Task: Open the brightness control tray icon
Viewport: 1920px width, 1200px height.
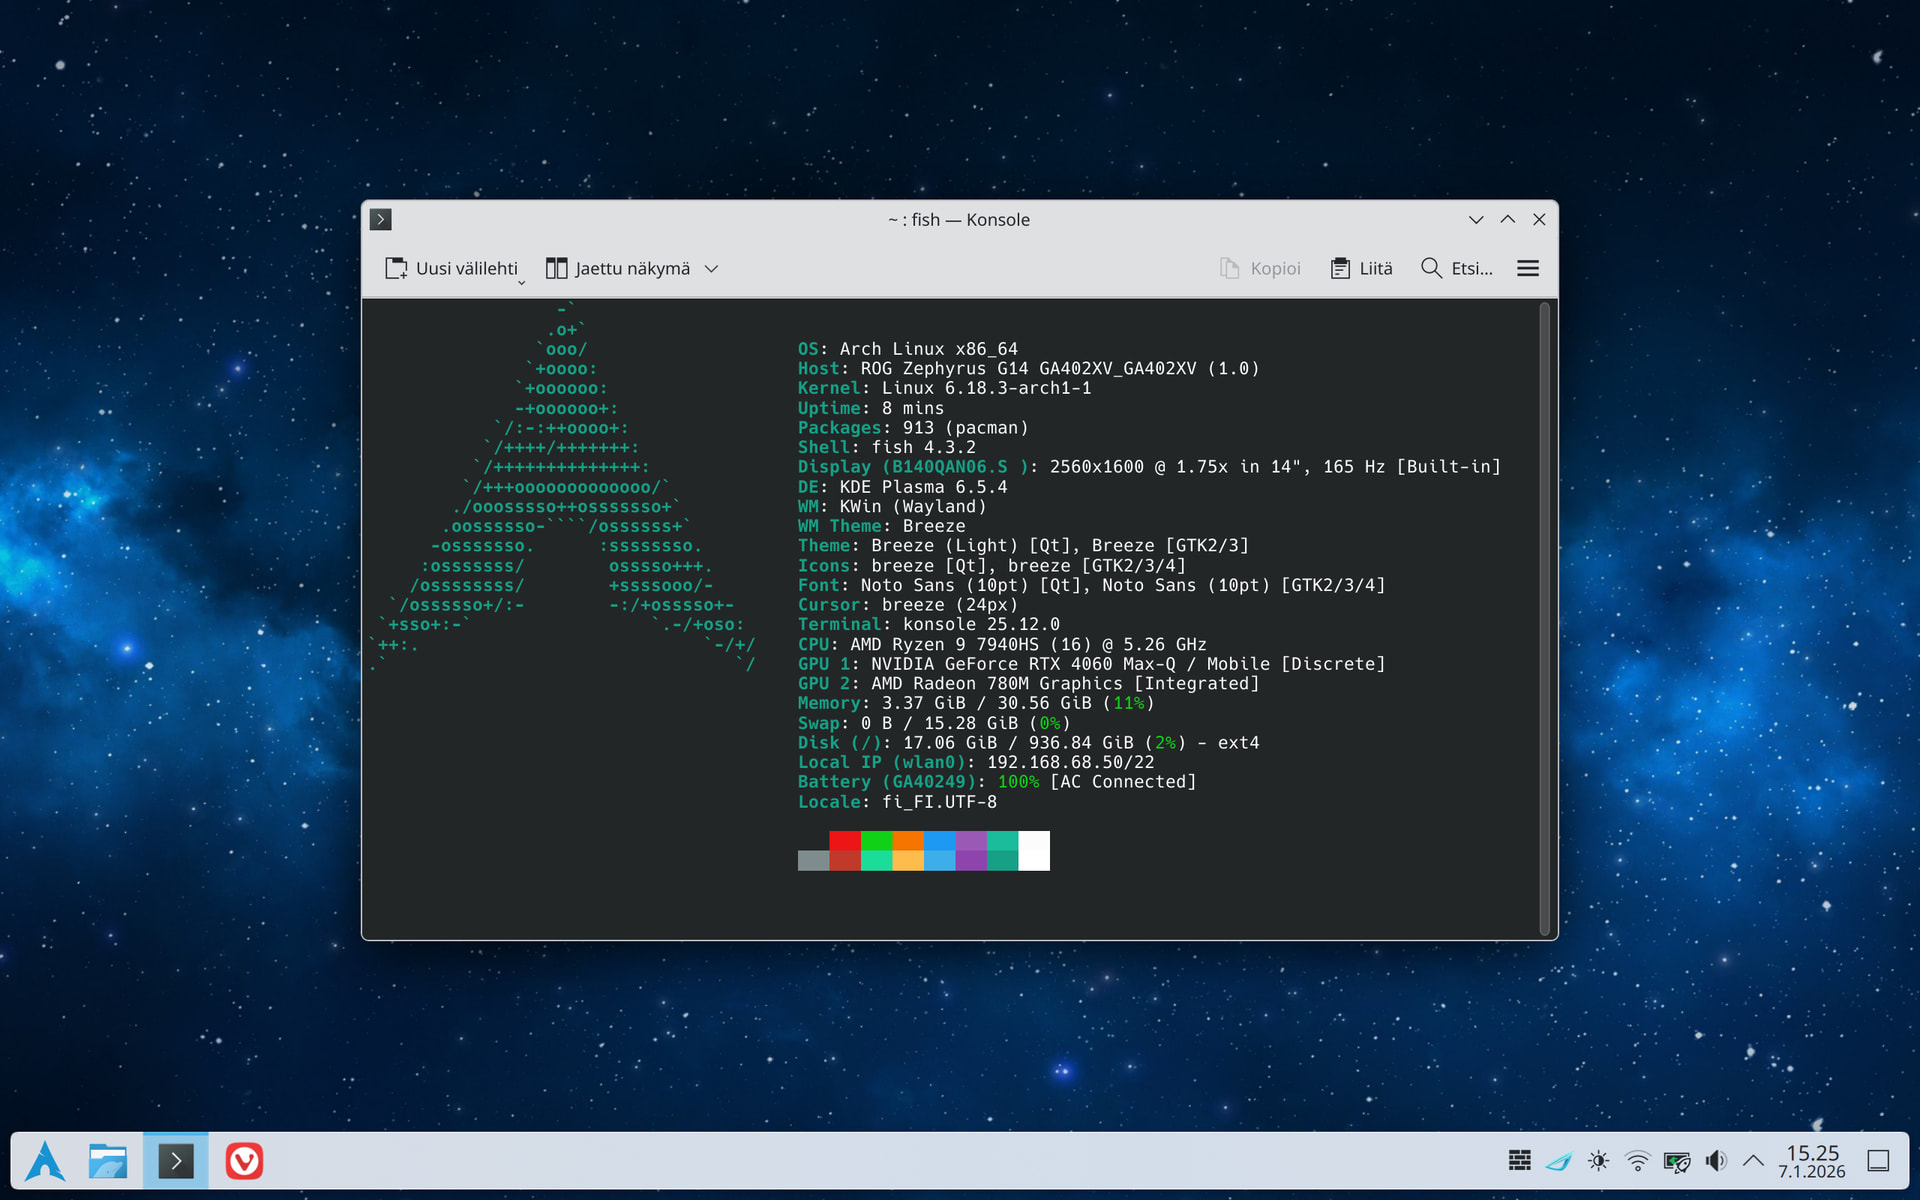Action: tap(1598, 1161)
